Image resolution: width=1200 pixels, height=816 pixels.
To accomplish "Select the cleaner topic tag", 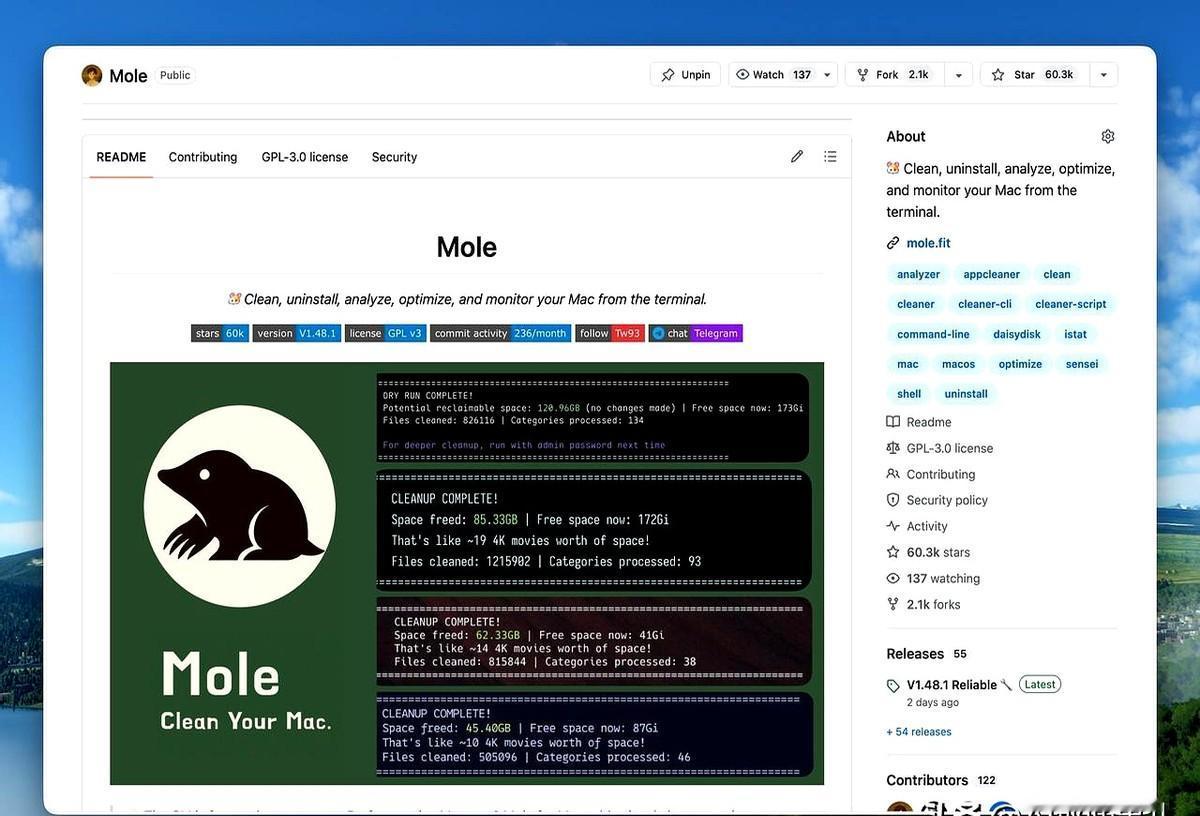I will tap(916, 304).
